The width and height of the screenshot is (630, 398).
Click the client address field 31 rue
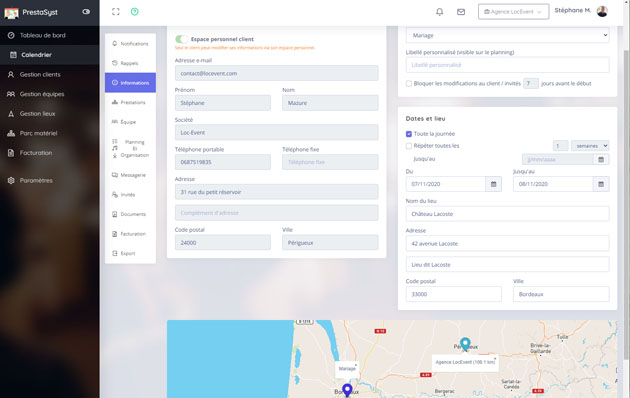(x=276, y=192)
